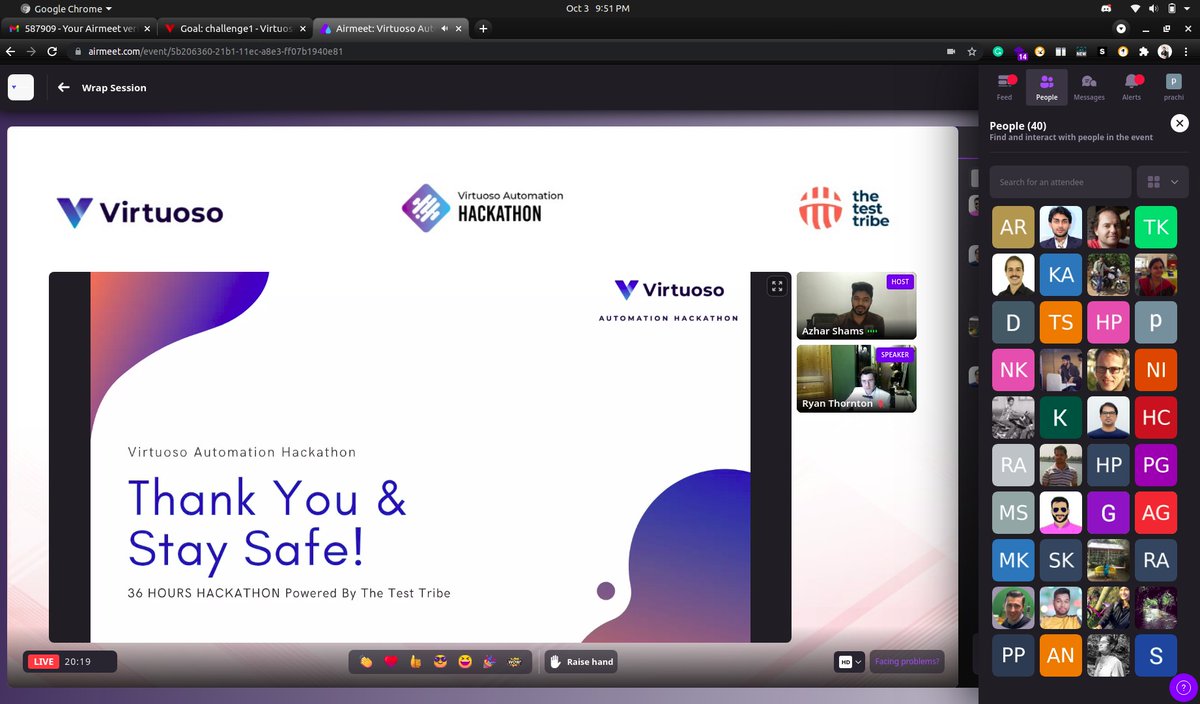The image size is (1200, 704).
Task: Select Azhar Shams host video tile
Action: pos(856,306)
